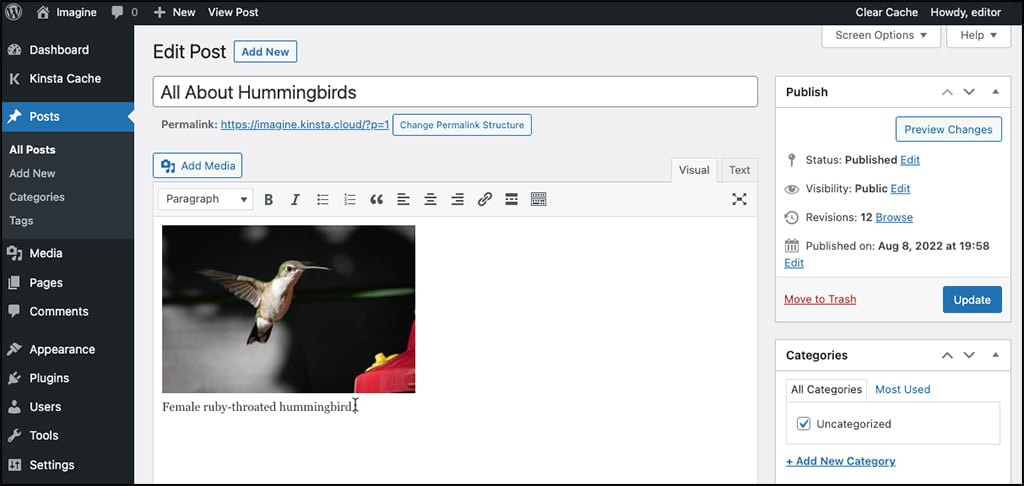Click the insert/edit link icon
The width and height of the screenshot is (1024, 486).
click(x=485, y=200)
